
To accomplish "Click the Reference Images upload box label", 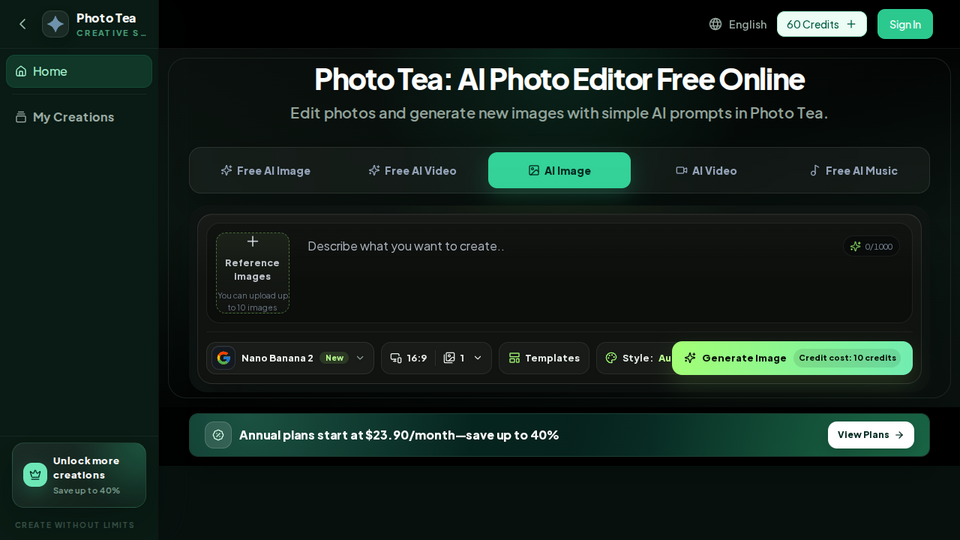I will (x=252, y=269).
